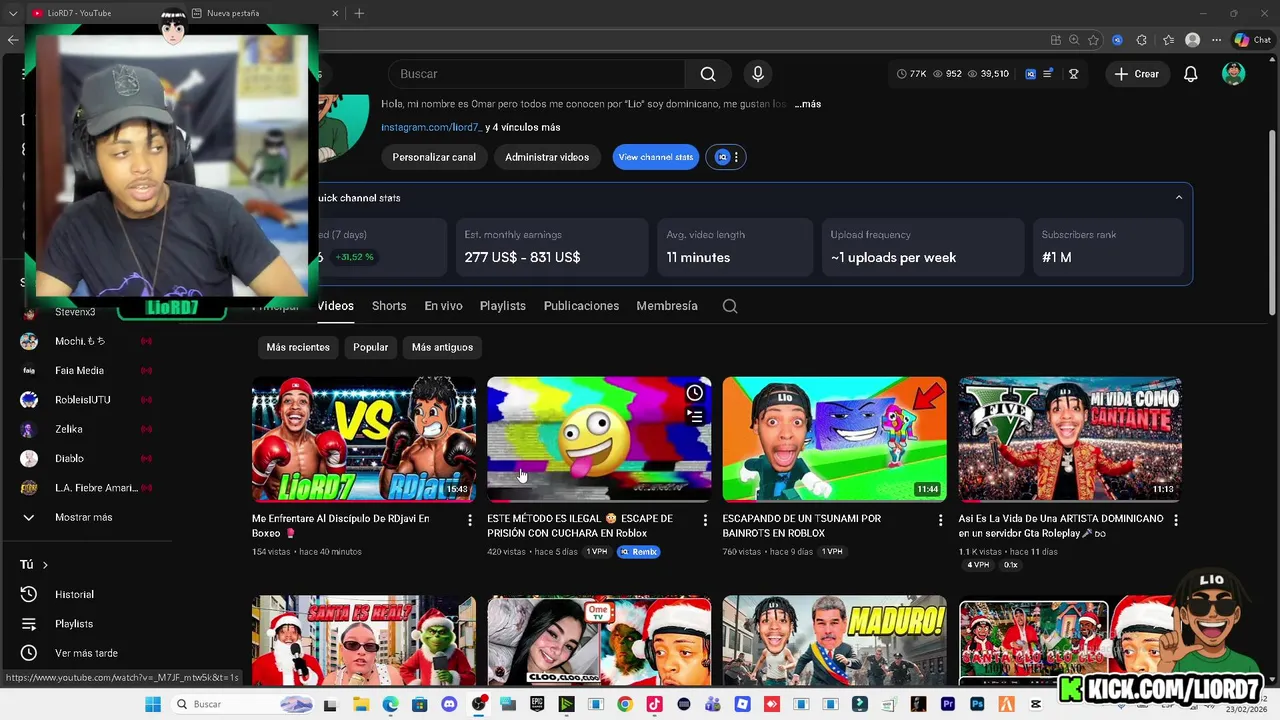Image resolution: width=1280 pixels, height=720 pixels.
Task: Open the ESCAPANDO DE UN TSUNAMI thumbnail
Action: tap(834, 439)
